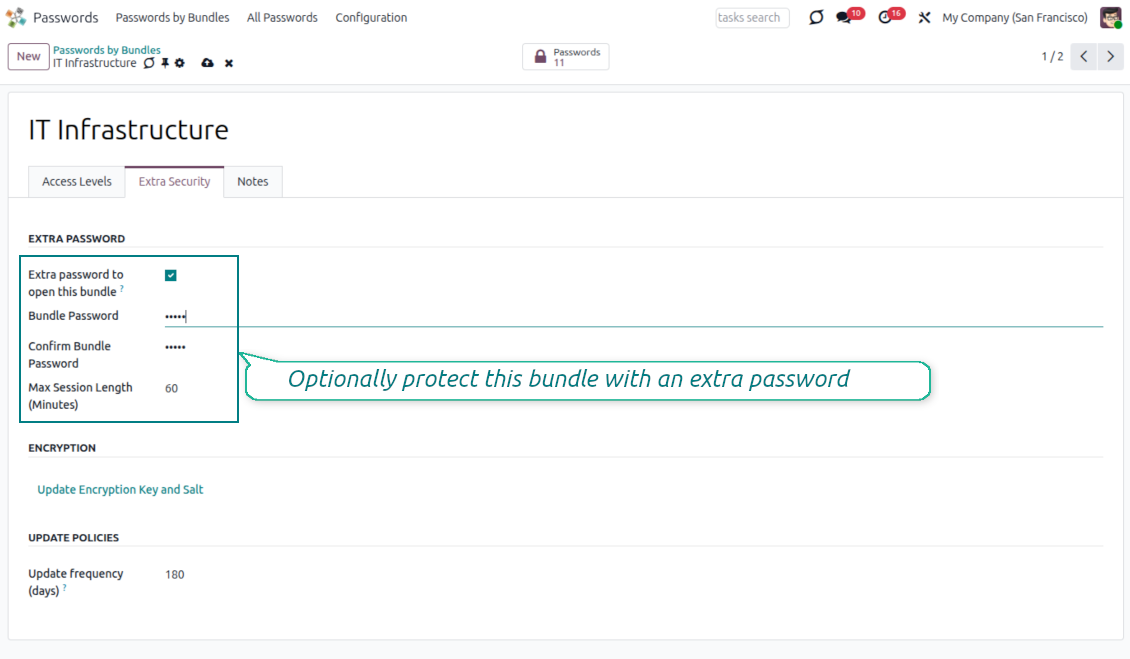Go to the next record arrow
The height and width of the screenshot is (659, 1130).
[x=1111, y=57]
